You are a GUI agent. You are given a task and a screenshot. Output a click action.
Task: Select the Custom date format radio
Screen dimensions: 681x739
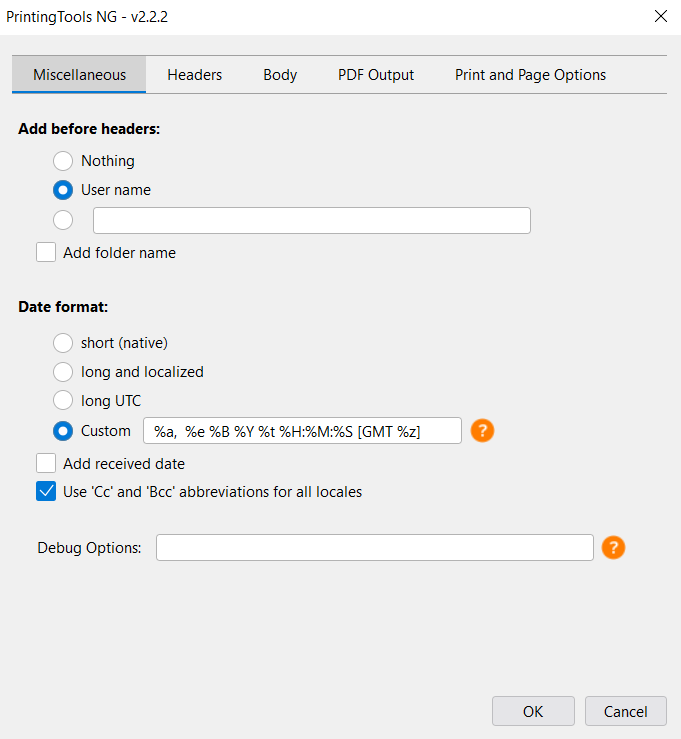tap(63, 431)
